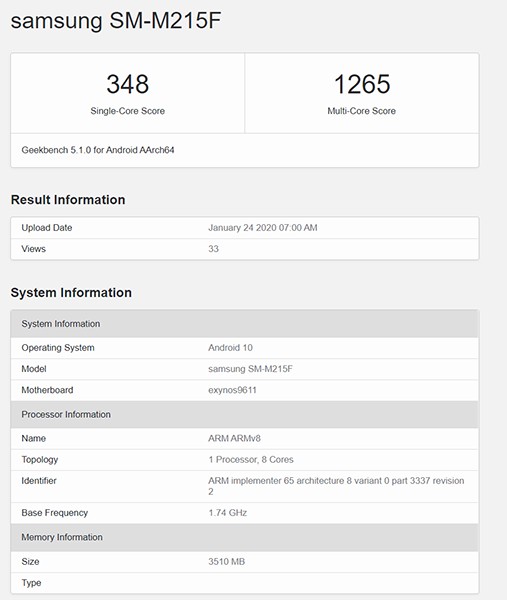Click the Result Information heading
The height and width of the screenshot is (600, 507).
coord(68,200)
